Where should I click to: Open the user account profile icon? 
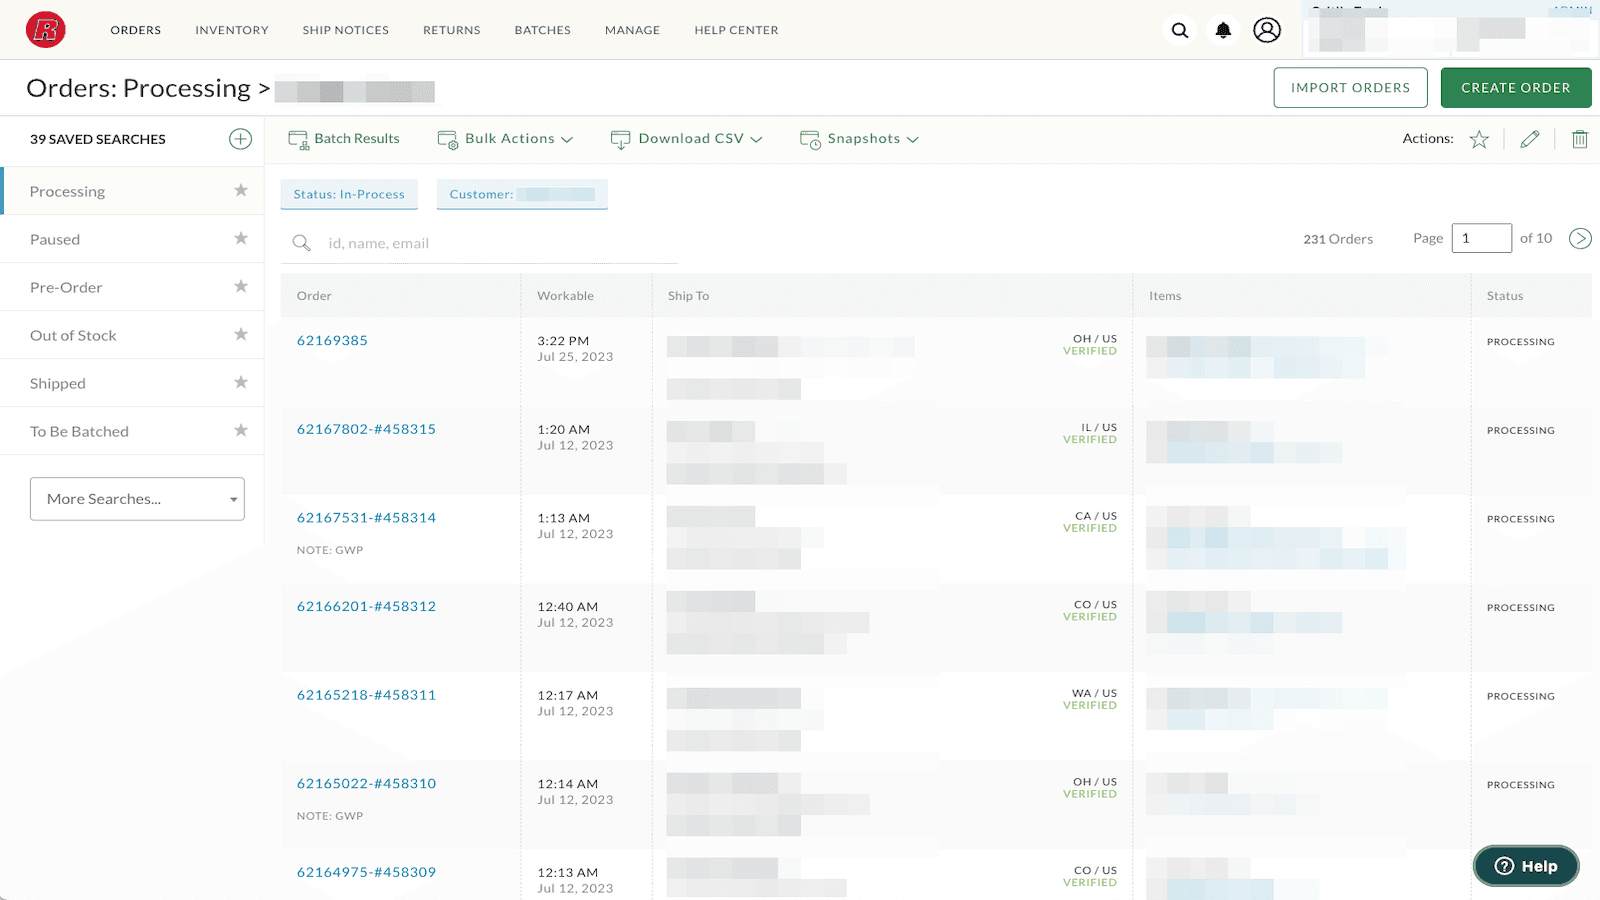click(x=1267, y=30)
